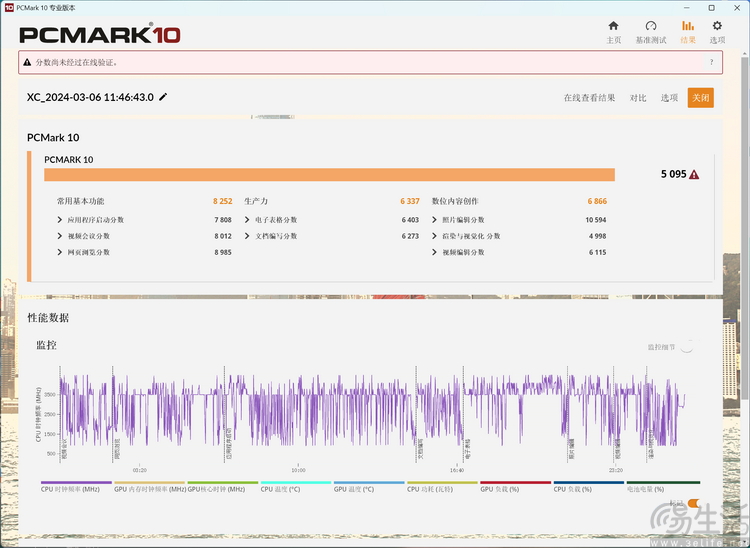Click the PCMARK 10 logo

click(x=99, y=35)
